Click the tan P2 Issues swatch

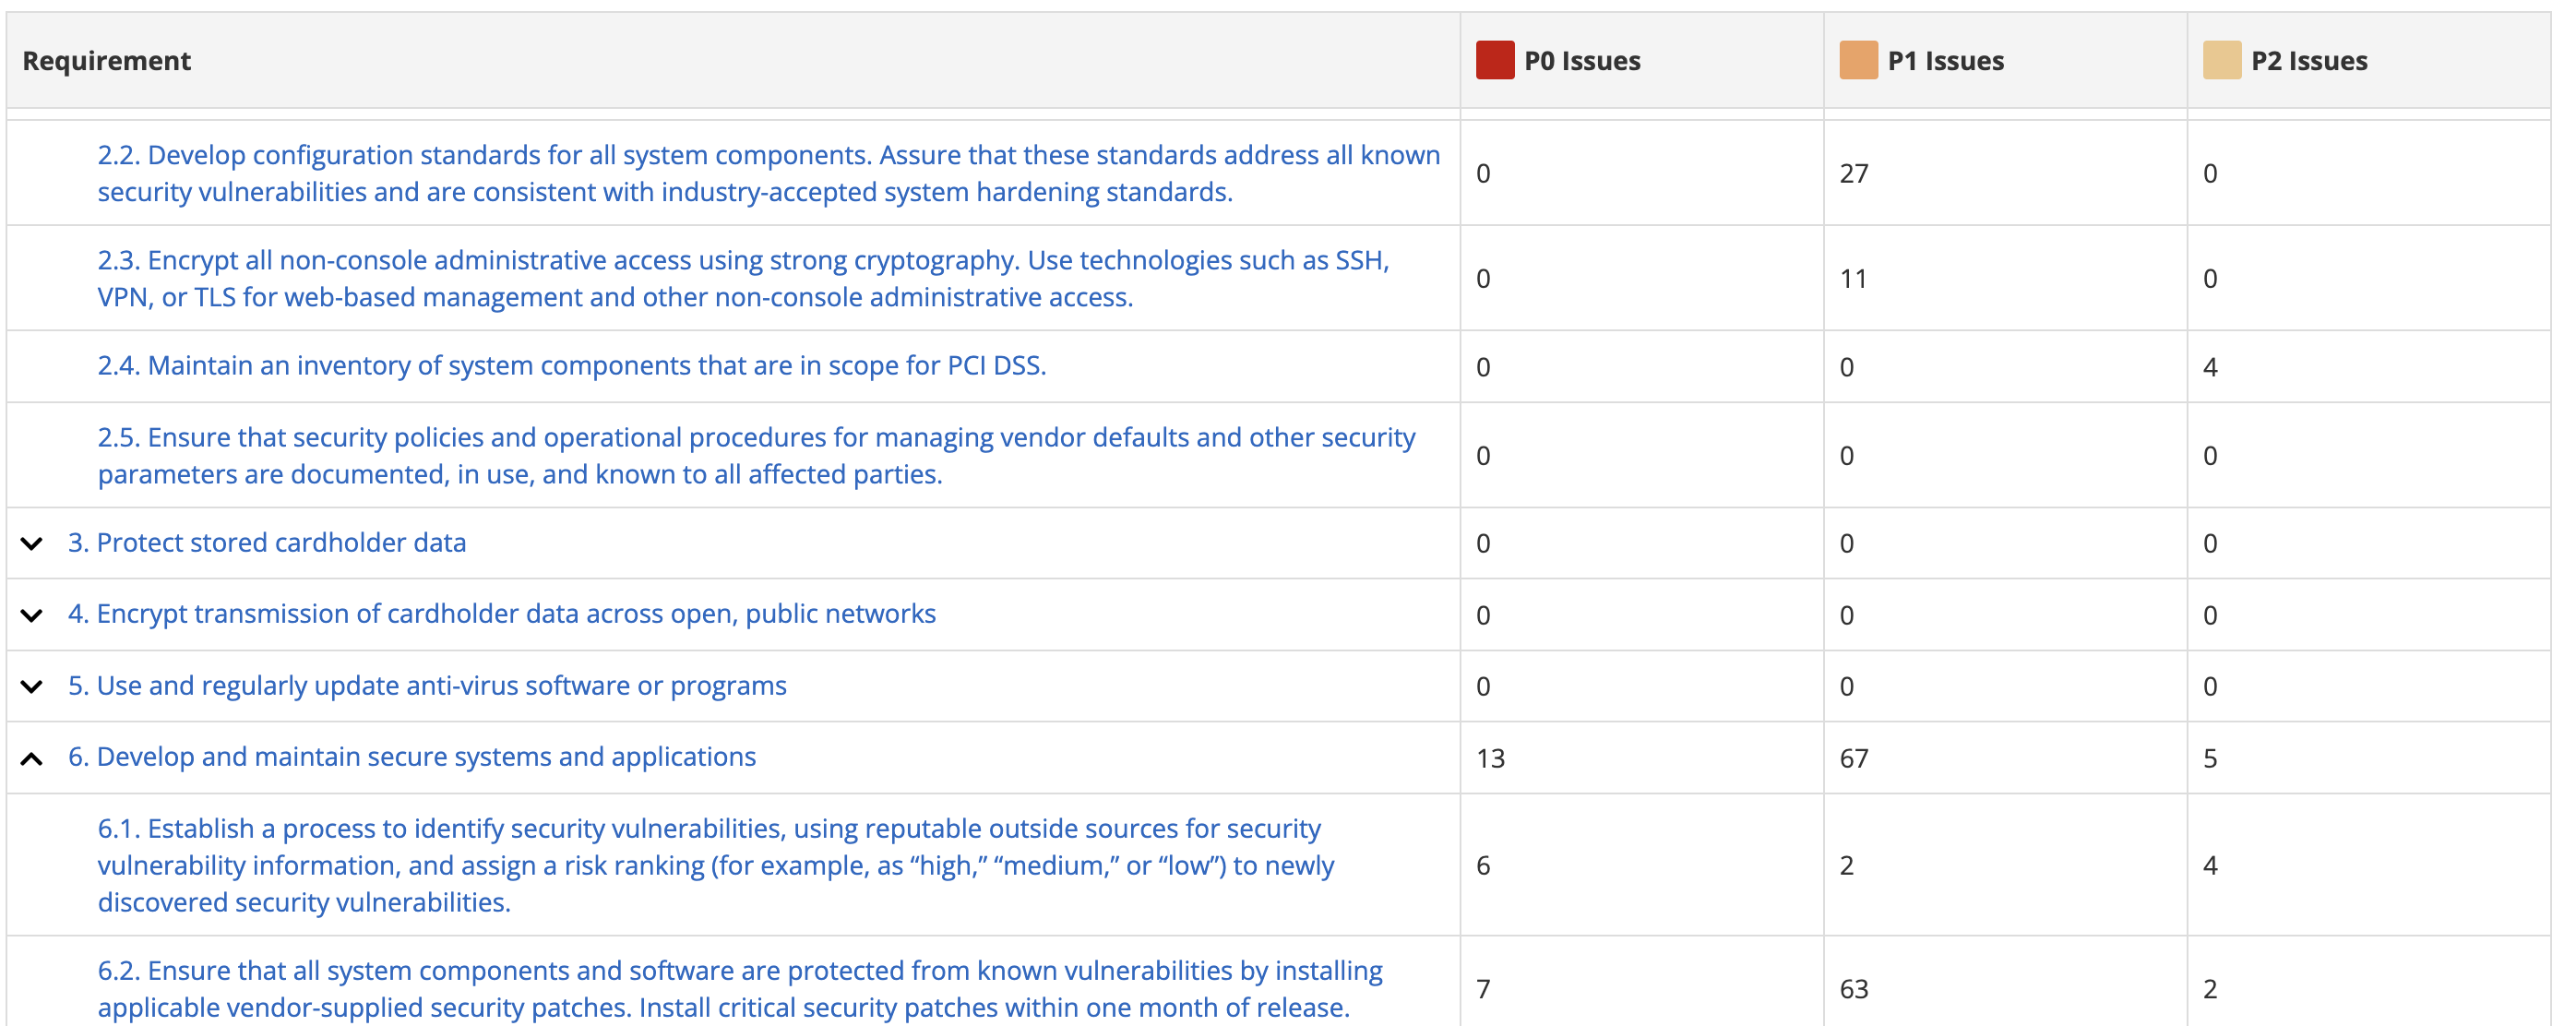[x=2221, y=61]
